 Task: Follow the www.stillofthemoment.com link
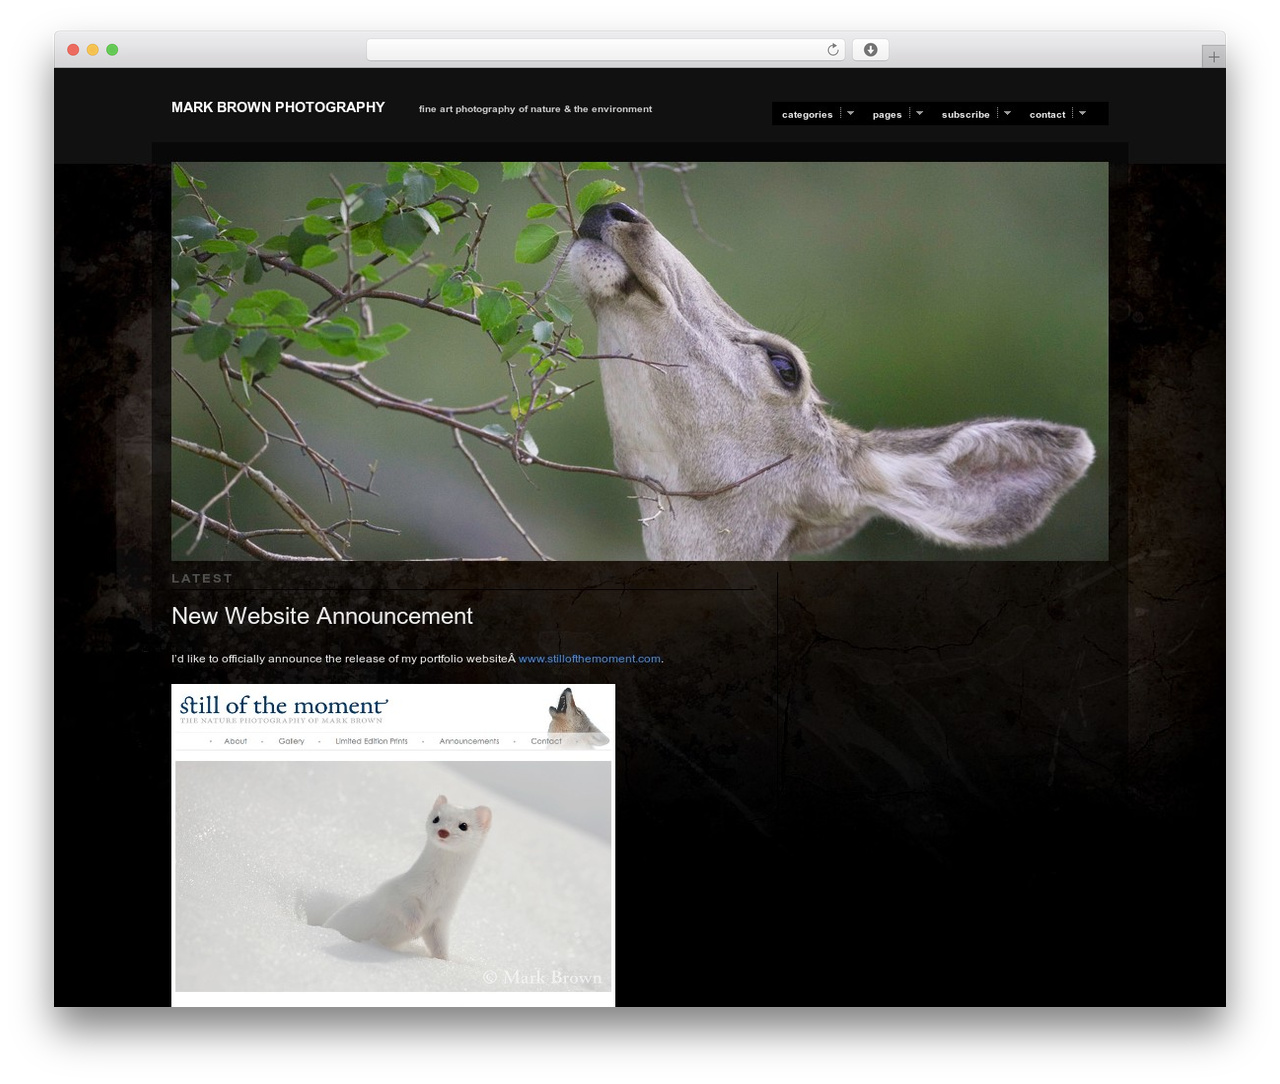589,659
